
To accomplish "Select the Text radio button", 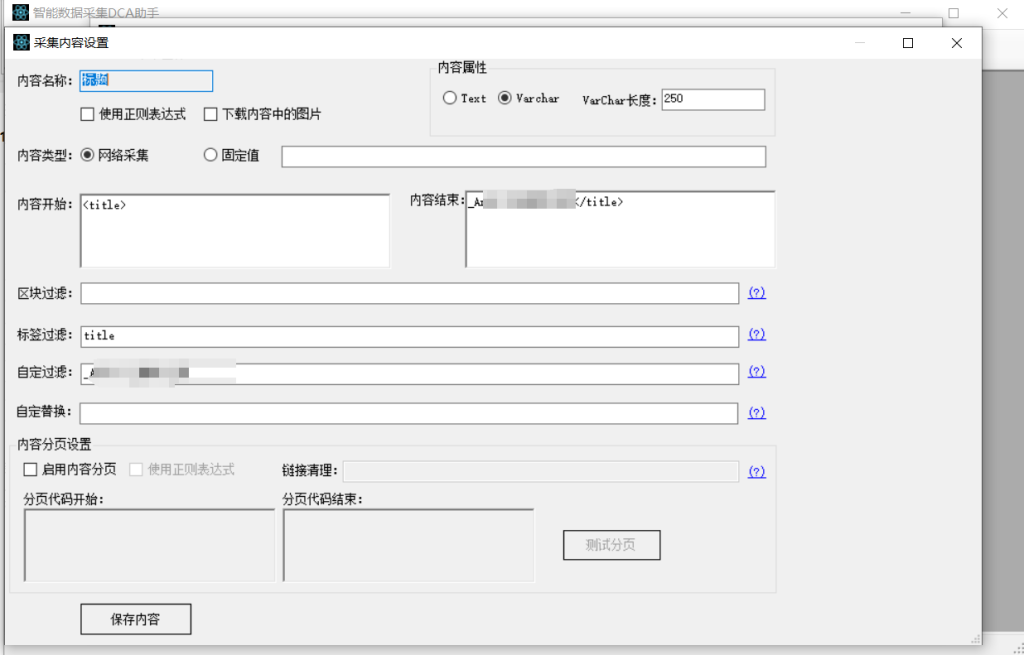I will [x=450, y=98].
